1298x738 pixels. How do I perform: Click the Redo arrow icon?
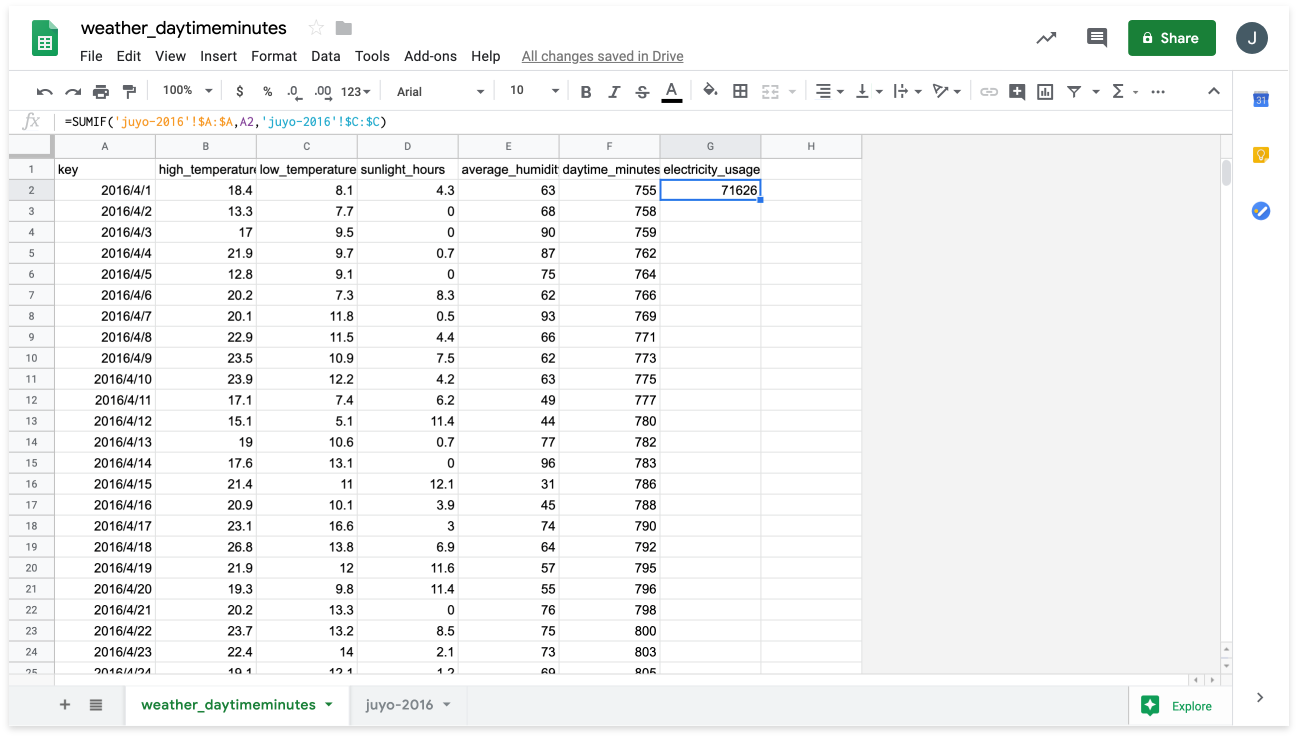pyautogui.click(x=73, y=91)
